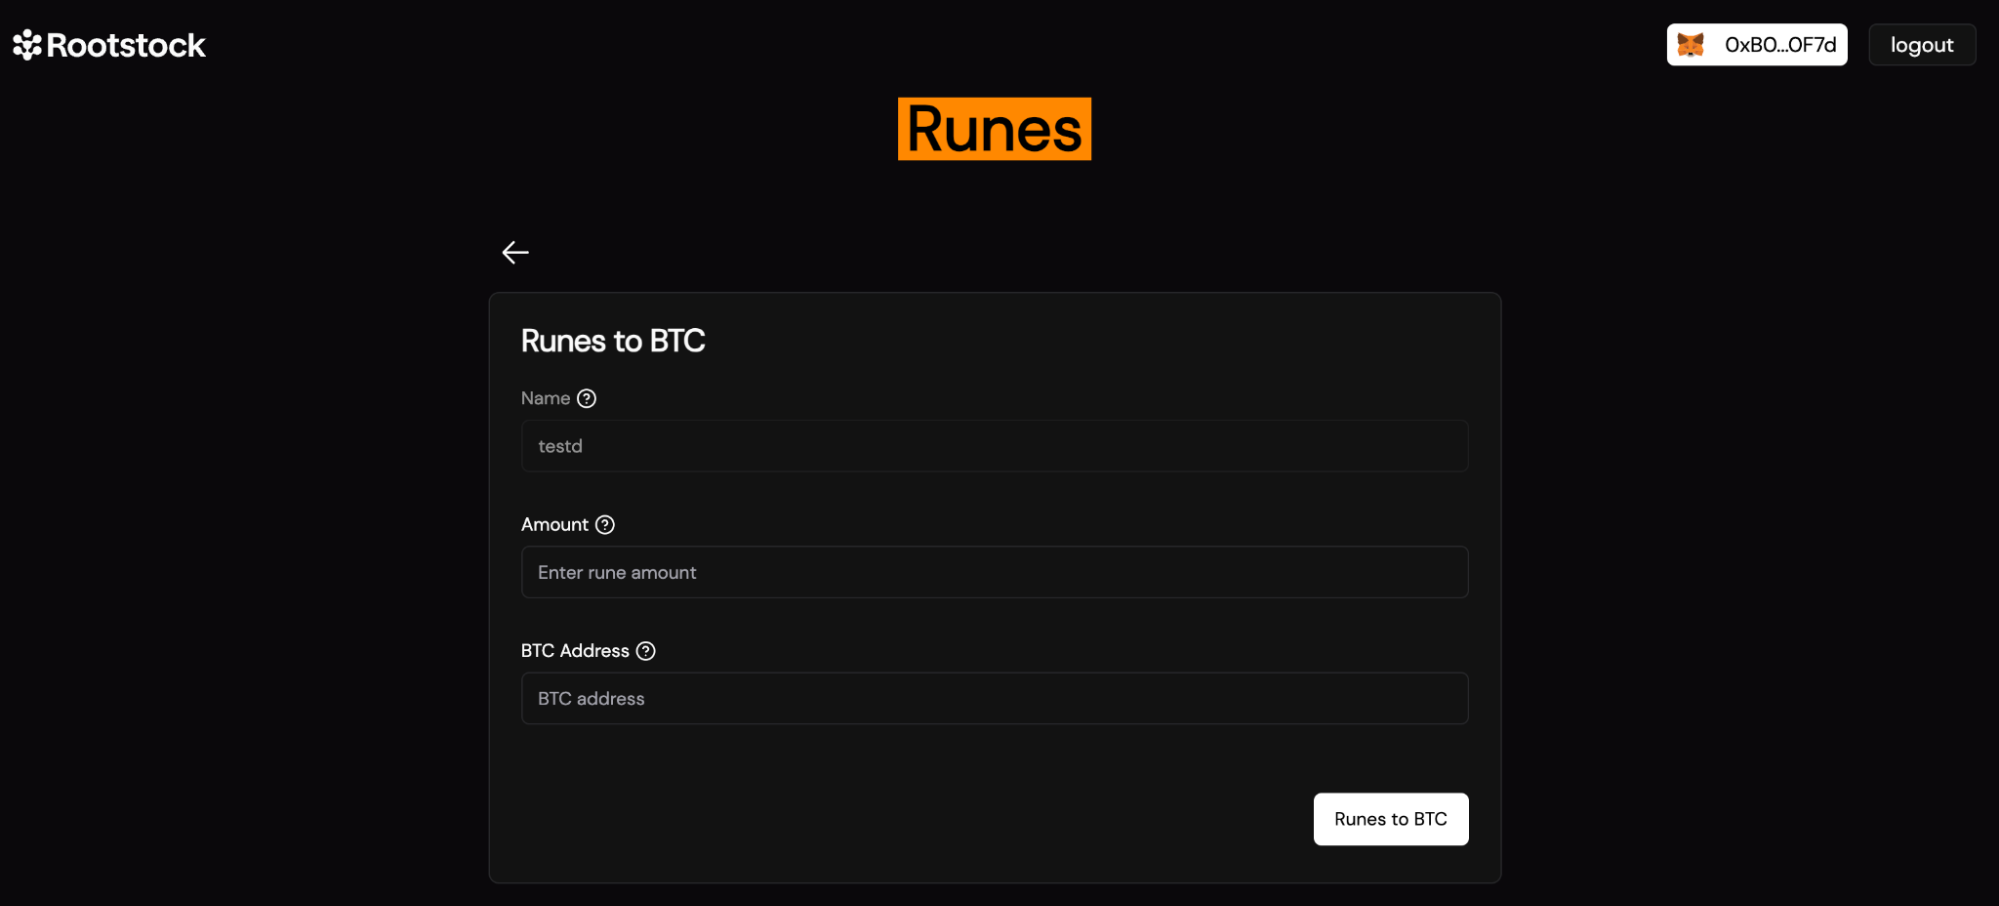1999x906 pixels.
Task: Click the back arrow icon
Action: tap(515, 252)
